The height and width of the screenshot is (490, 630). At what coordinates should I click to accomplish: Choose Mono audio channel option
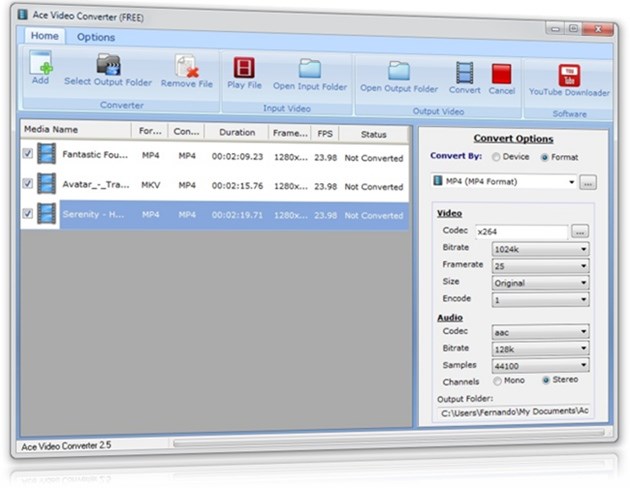click(498, 381)
